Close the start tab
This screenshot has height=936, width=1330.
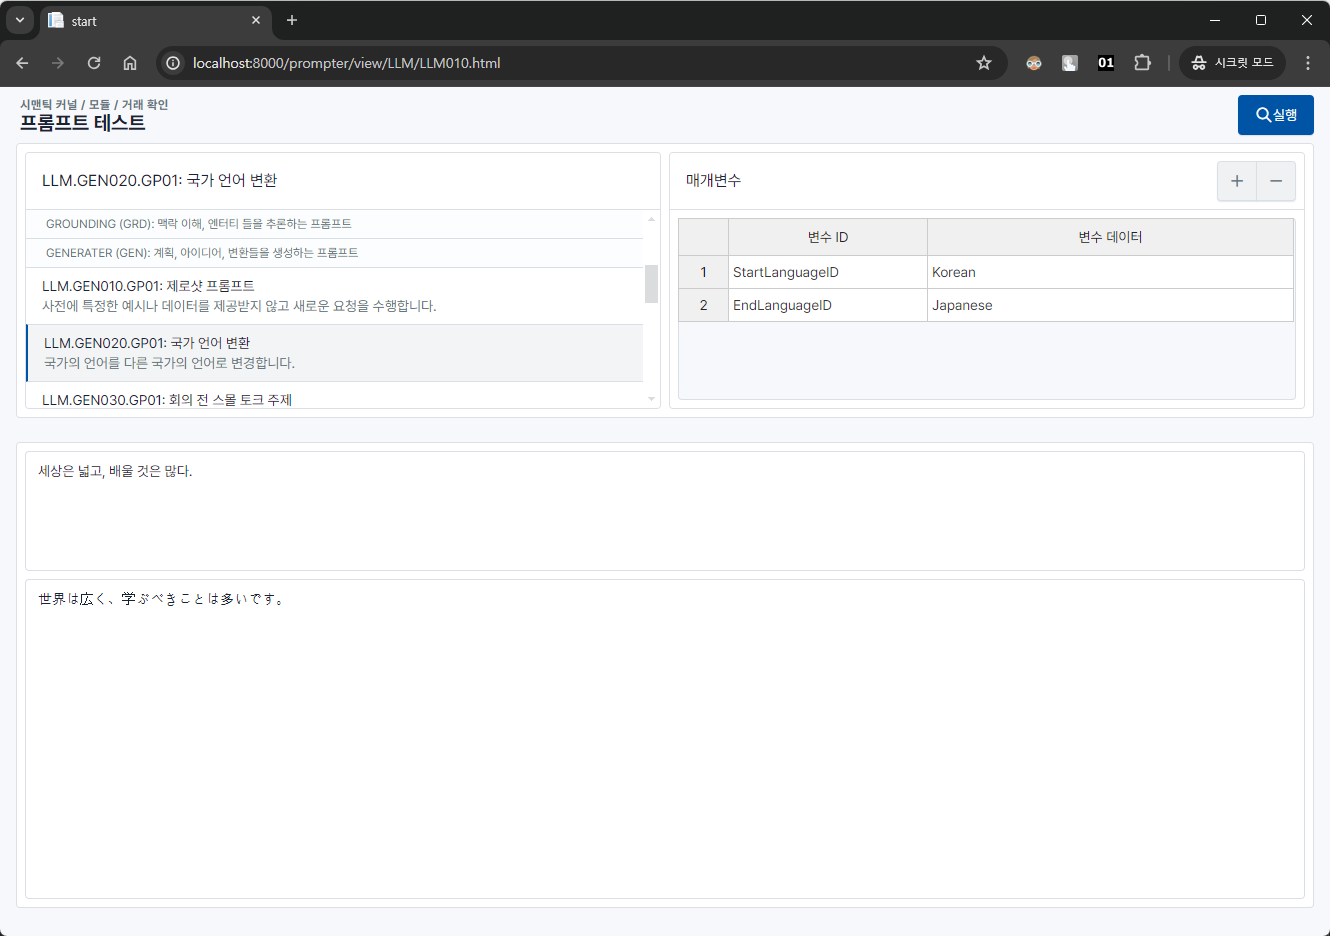pos(256,20)
